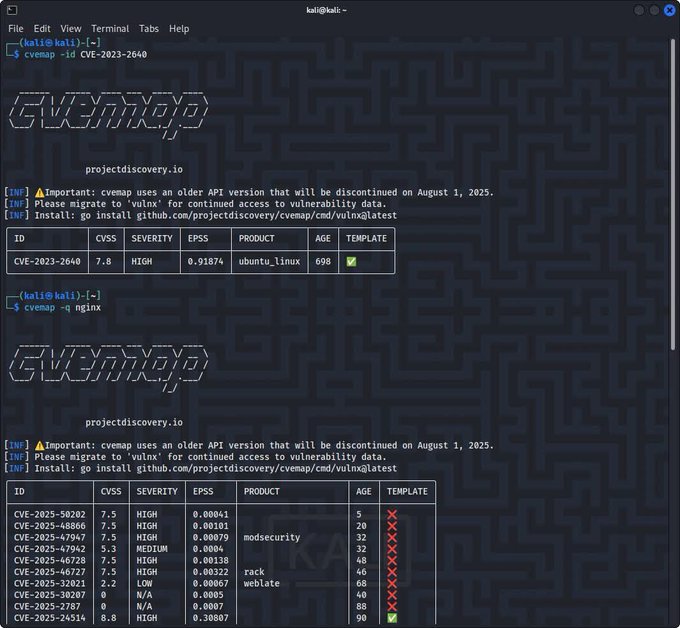Viewport: 680px width, 628px height.
Task: Click the blue close window button
Action: (x=669, y=10)
